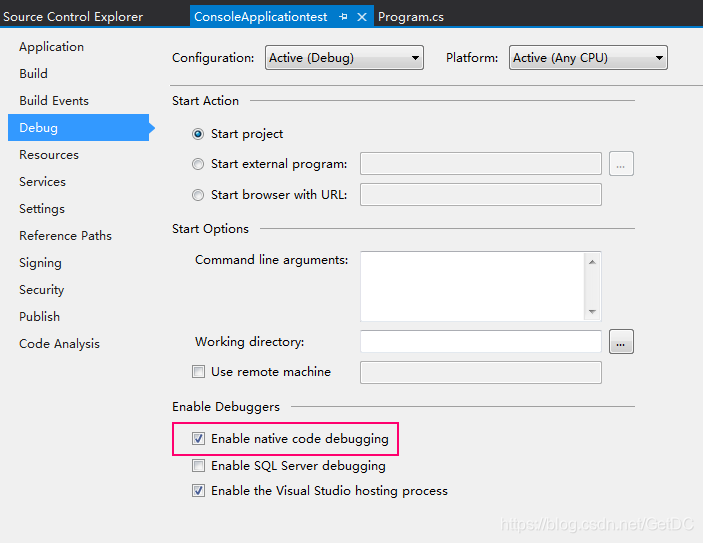This screenshot has height=543, width=703.
Task: Uncheck Enable native code debugging
Action: (x=198, y=439)
